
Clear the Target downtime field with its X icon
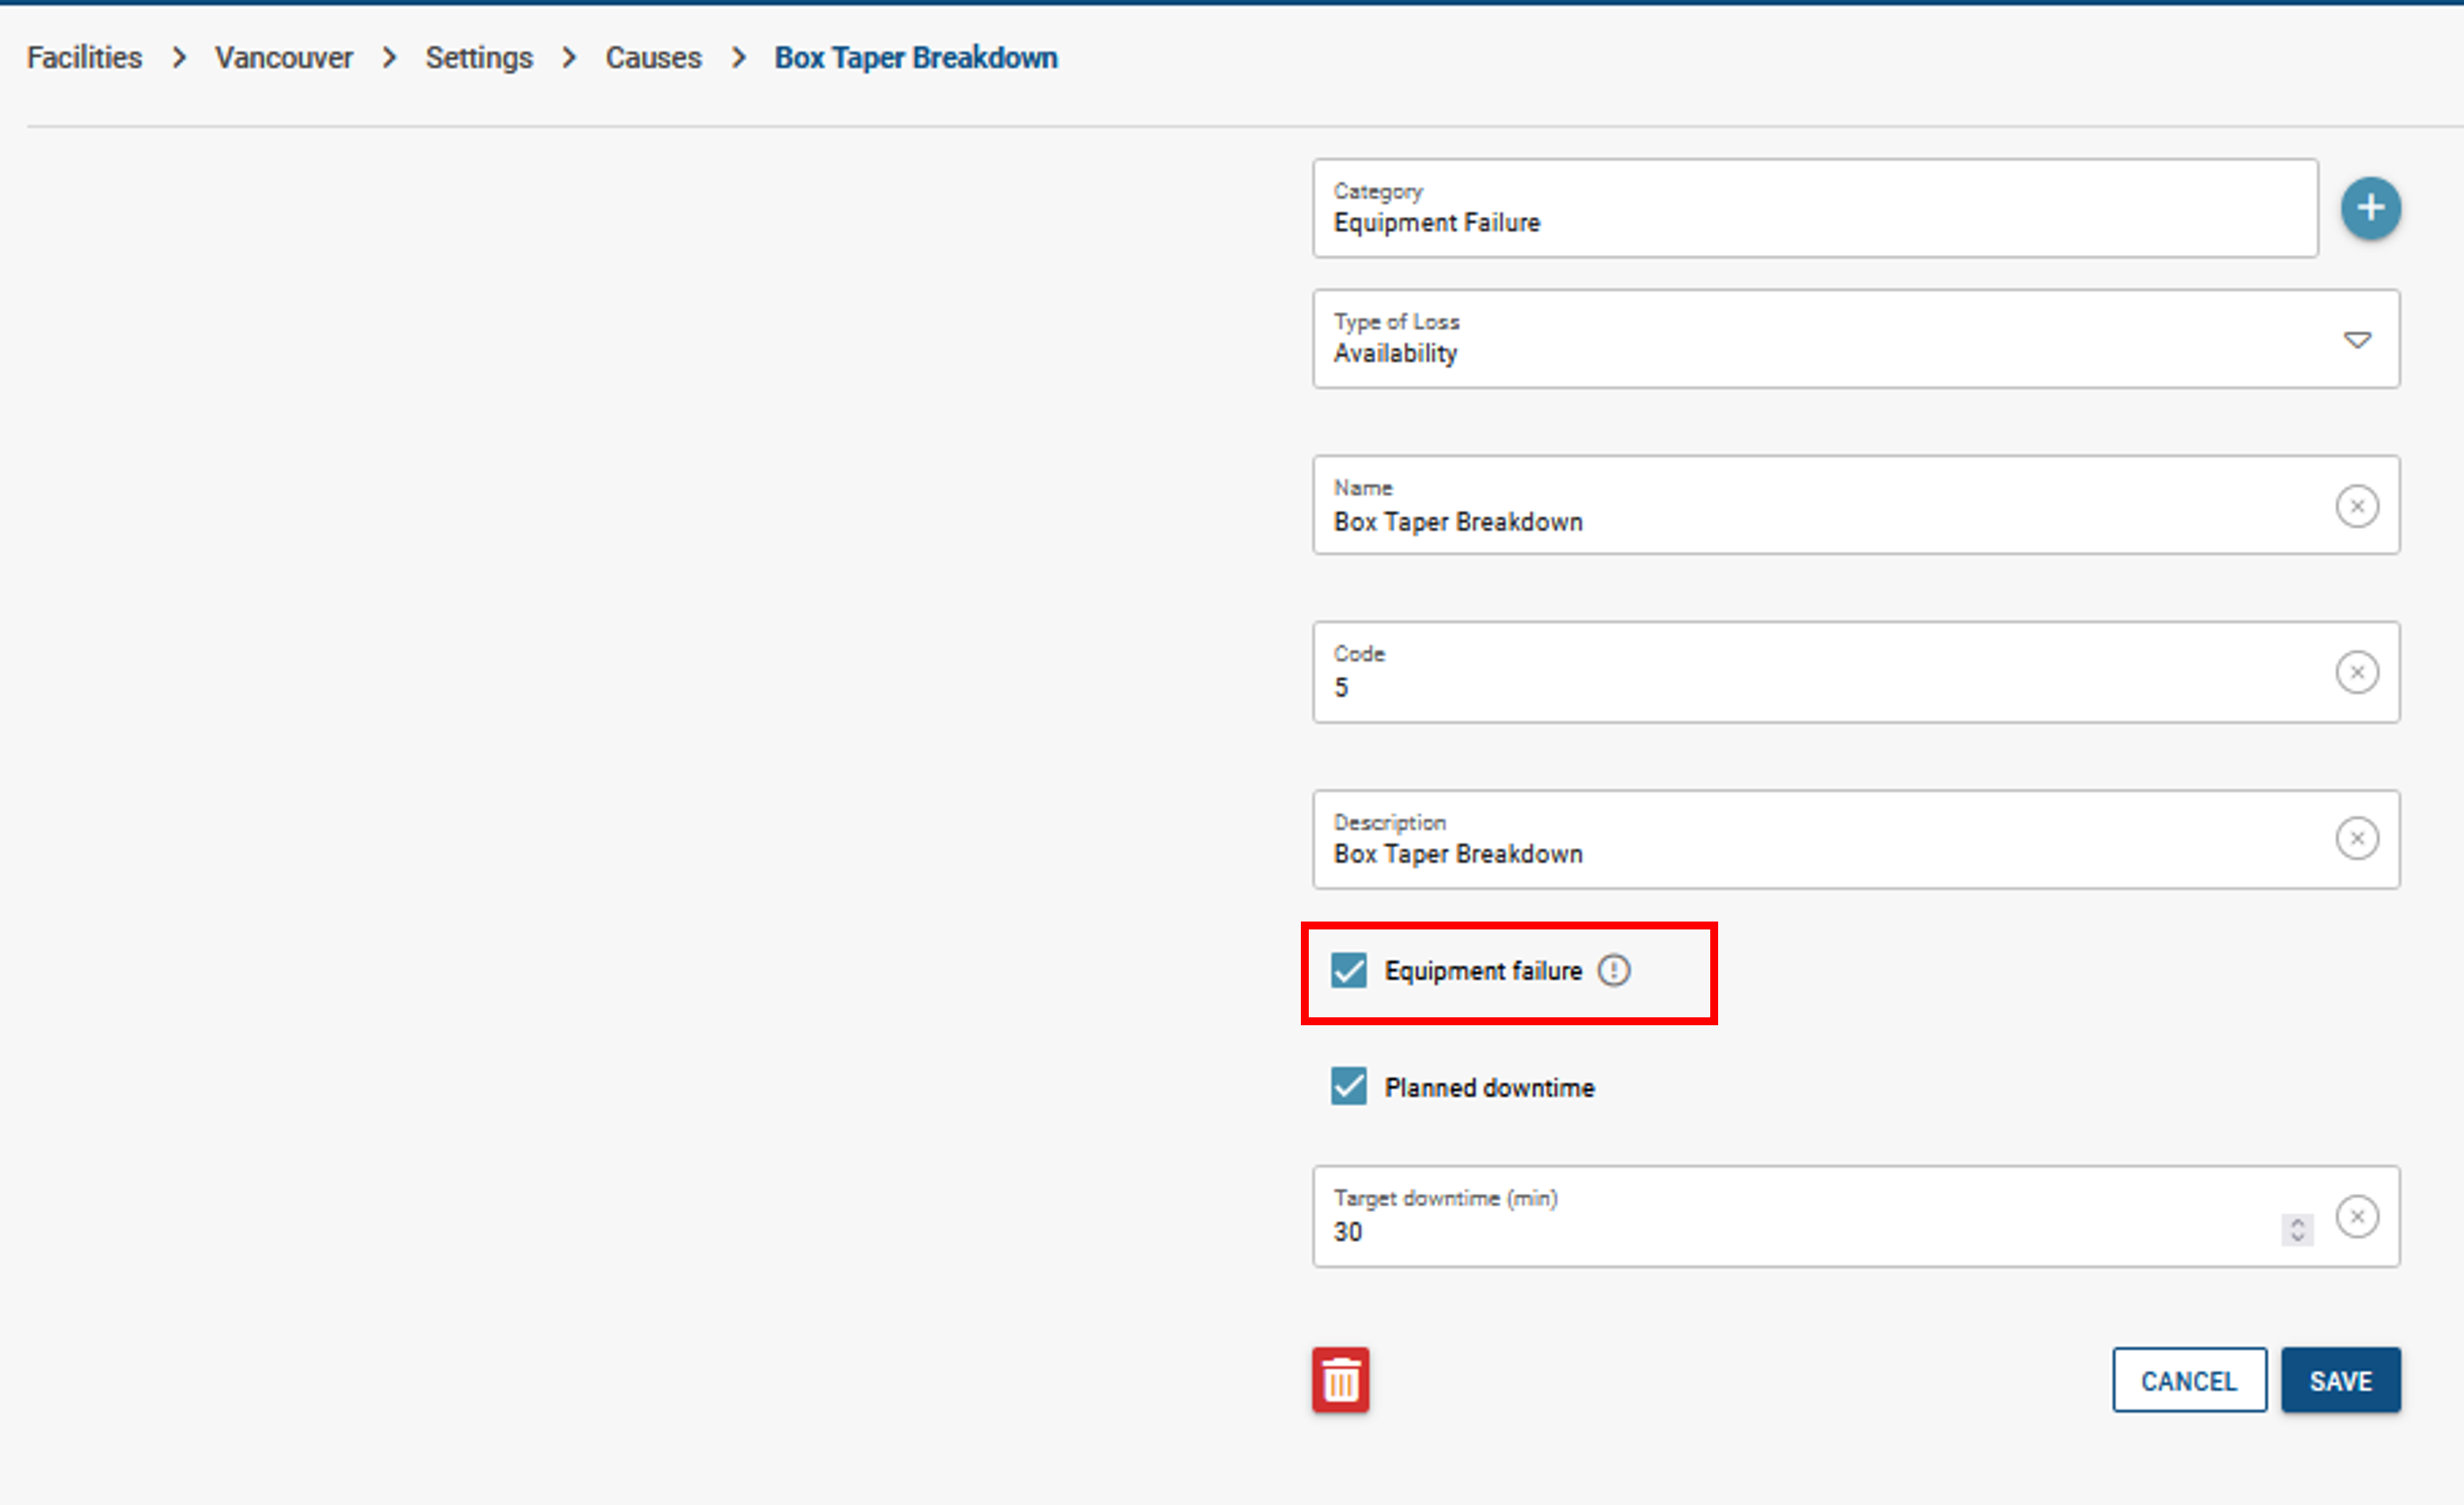(x=2357, y=1216)
